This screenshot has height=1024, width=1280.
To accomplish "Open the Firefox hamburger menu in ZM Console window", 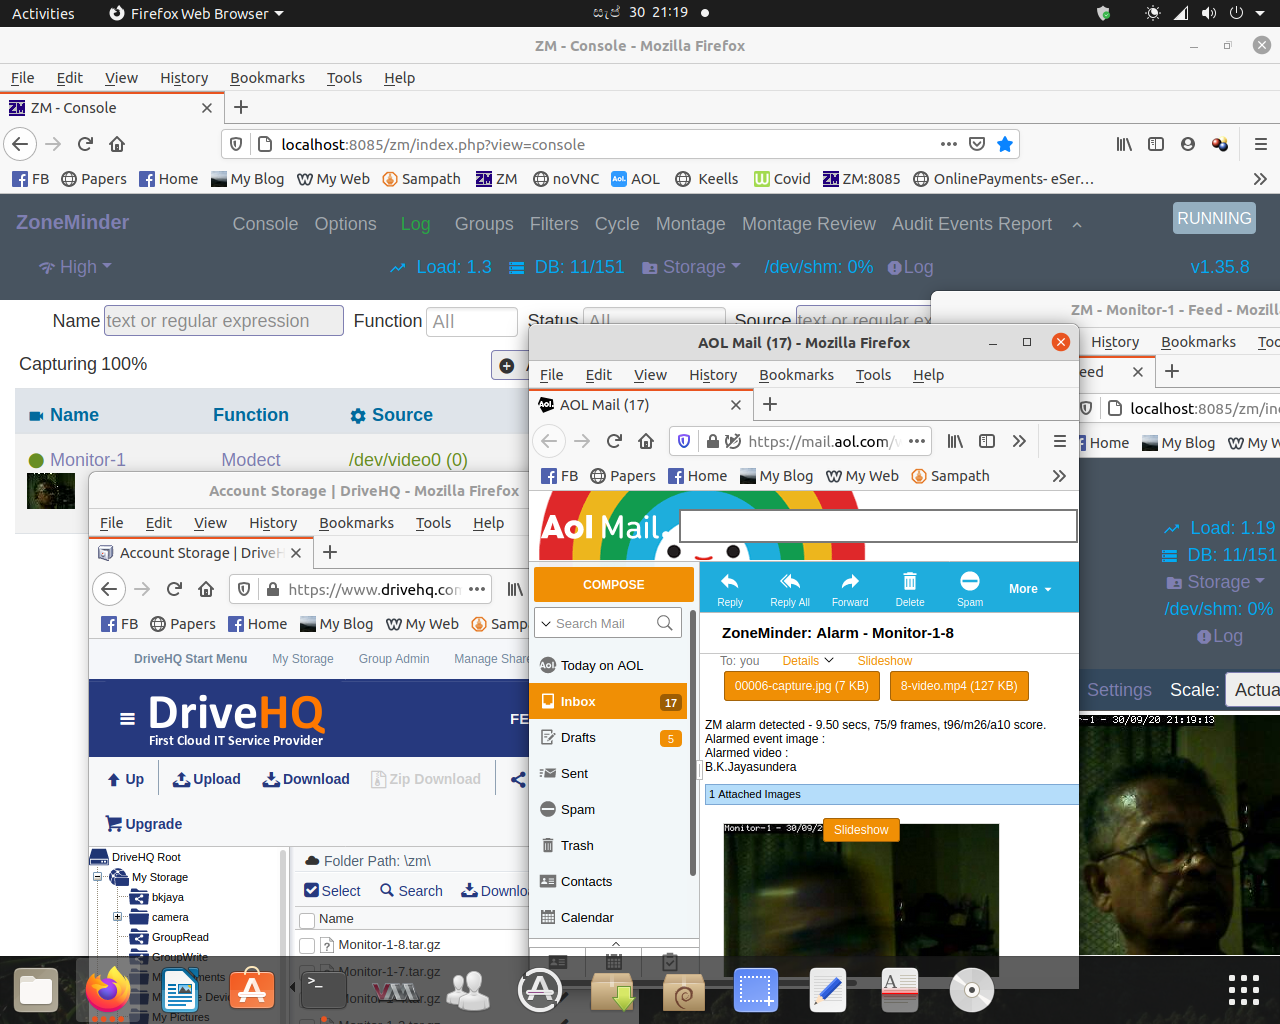I will pyautogui.click(x=1261, y=144).
